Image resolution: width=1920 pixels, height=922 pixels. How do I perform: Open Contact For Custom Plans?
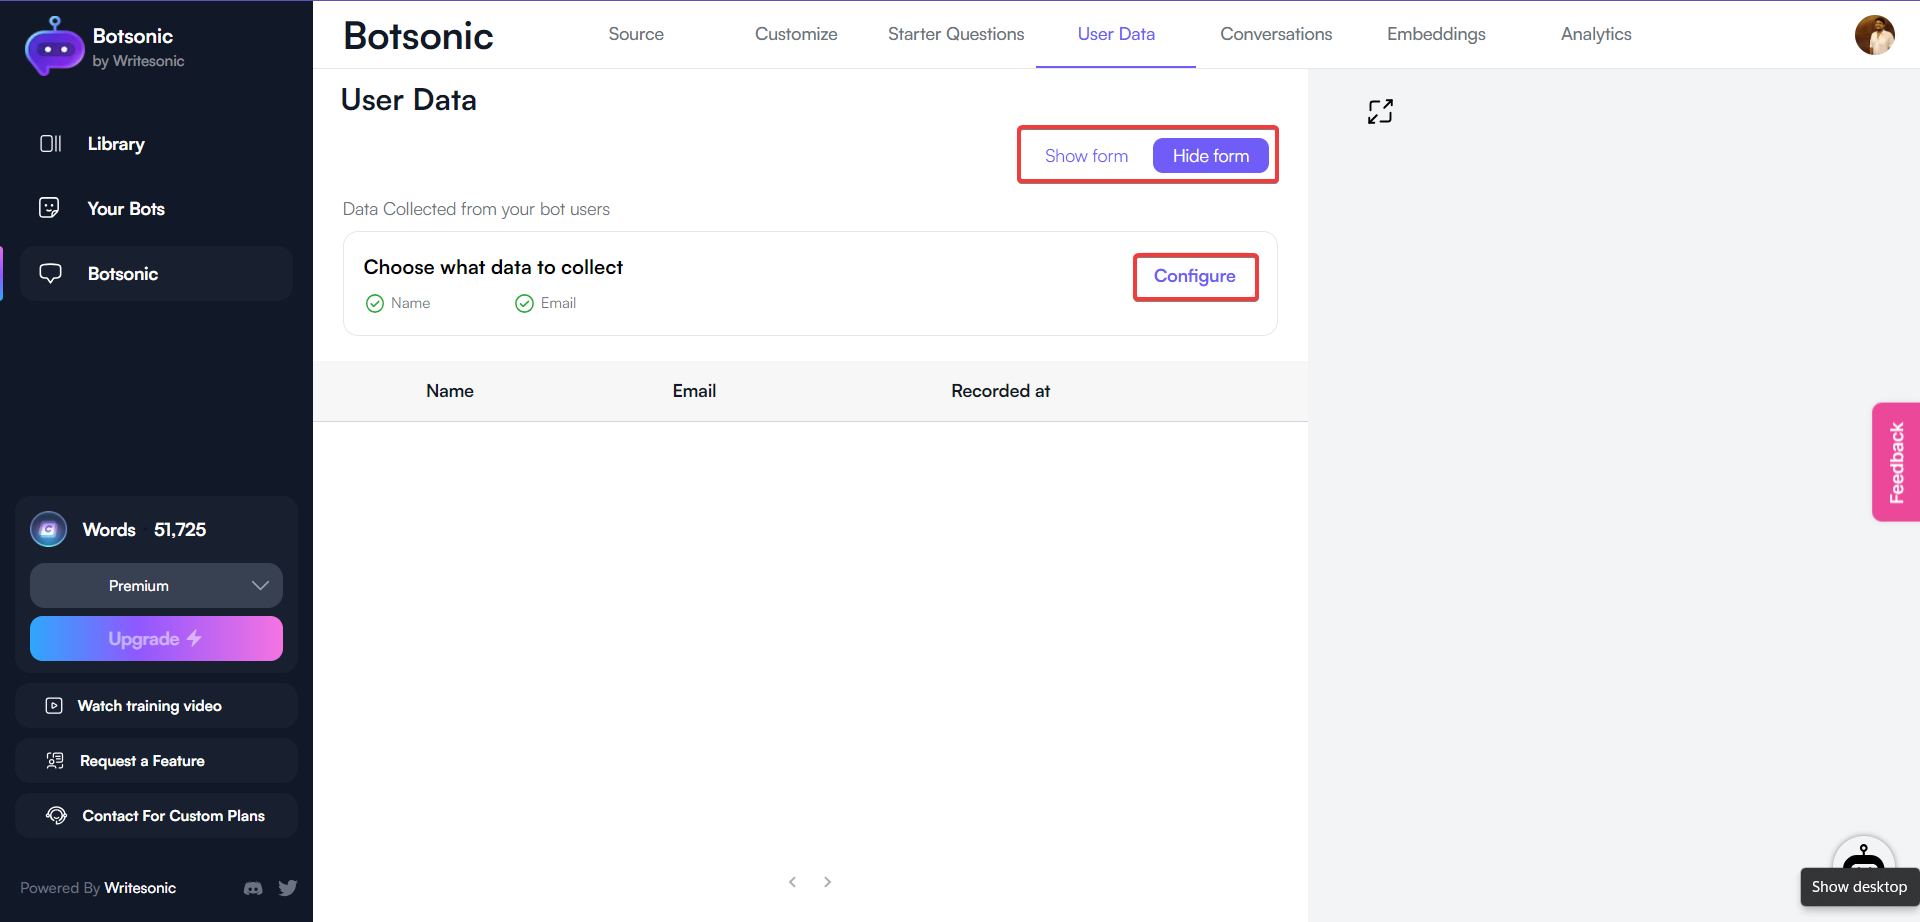[173, 815]
